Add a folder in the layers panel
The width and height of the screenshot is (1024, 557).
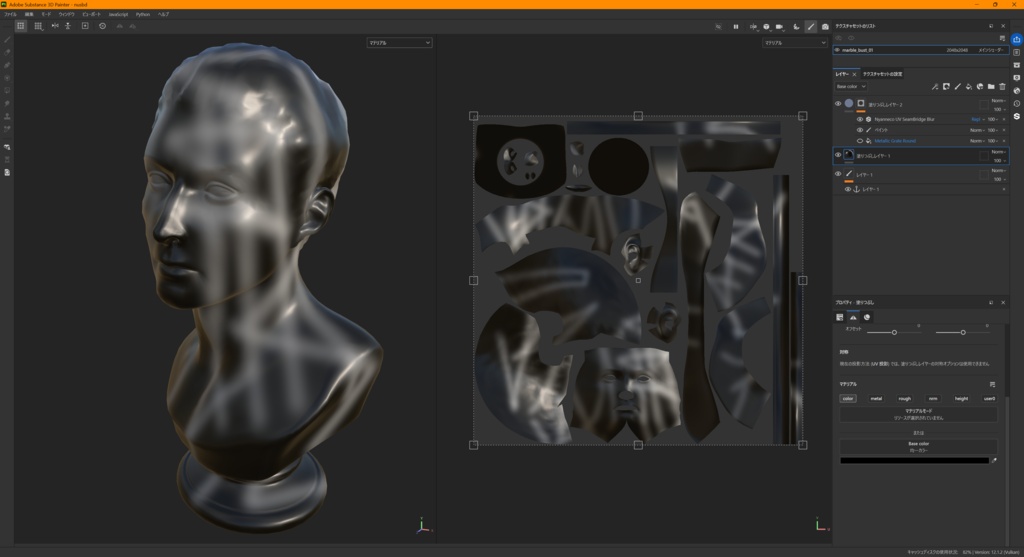(x=991, y=86)
